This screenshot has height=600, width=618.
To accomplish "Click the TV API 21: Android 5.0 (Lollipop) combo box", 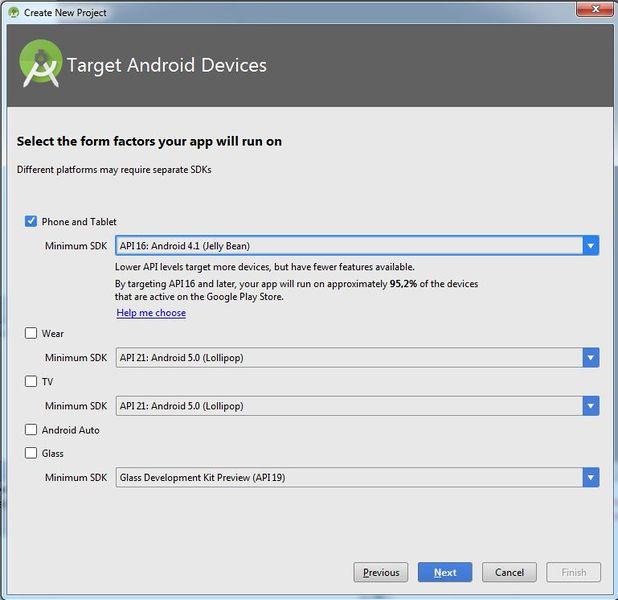I will pos(357,406).
